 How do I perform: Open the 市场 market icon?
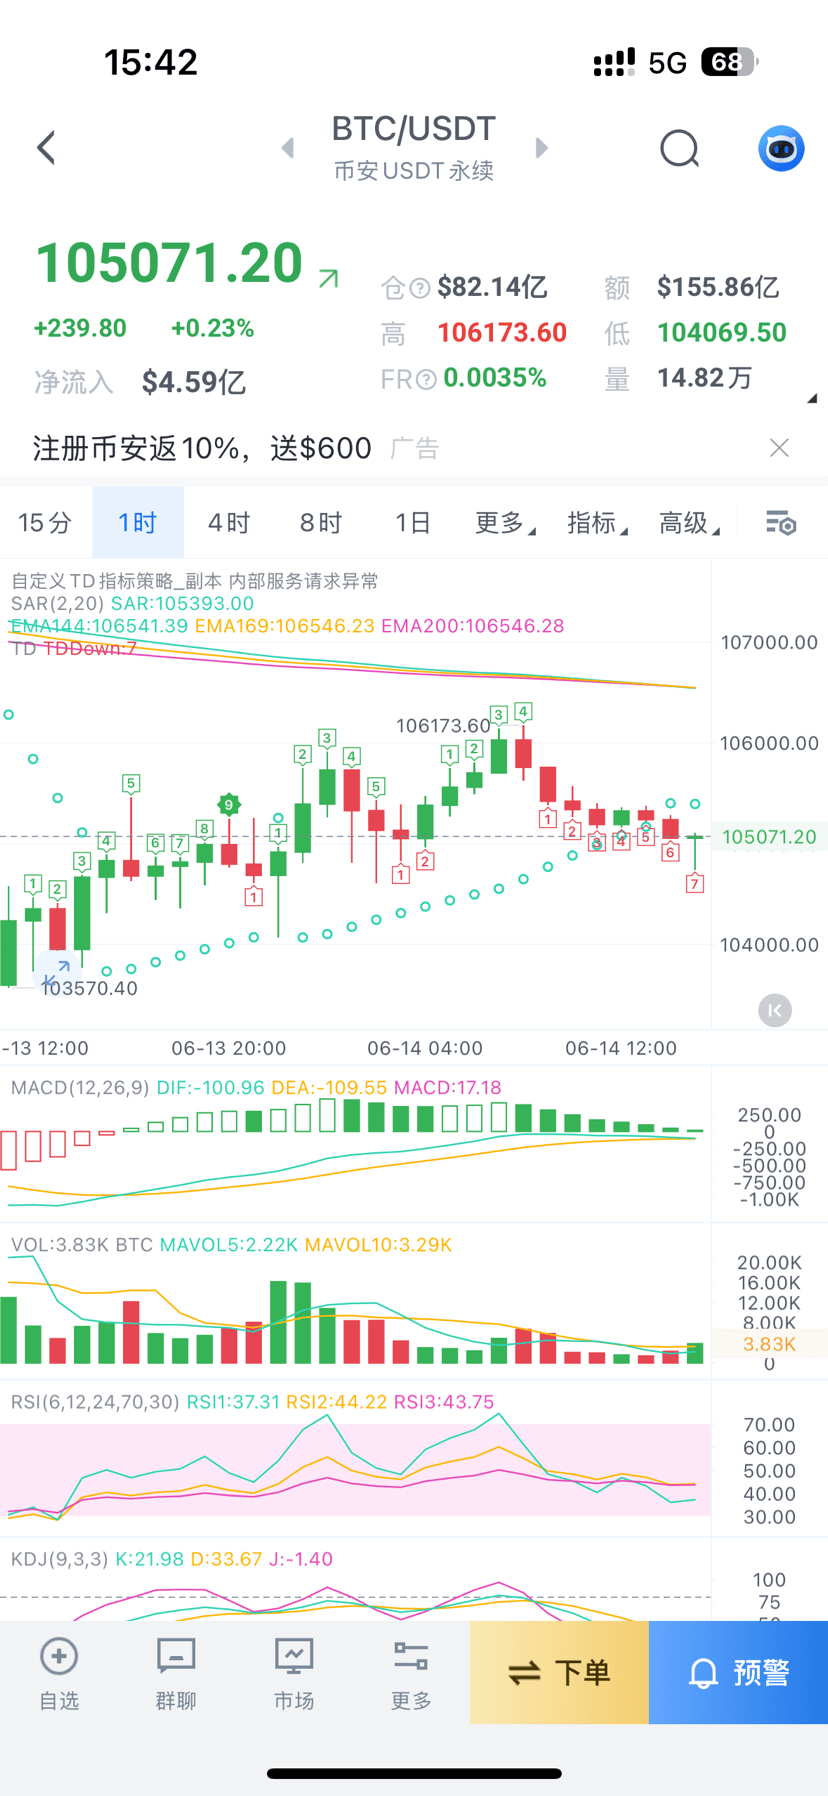pyautogui.click(x=294, y=1657)
